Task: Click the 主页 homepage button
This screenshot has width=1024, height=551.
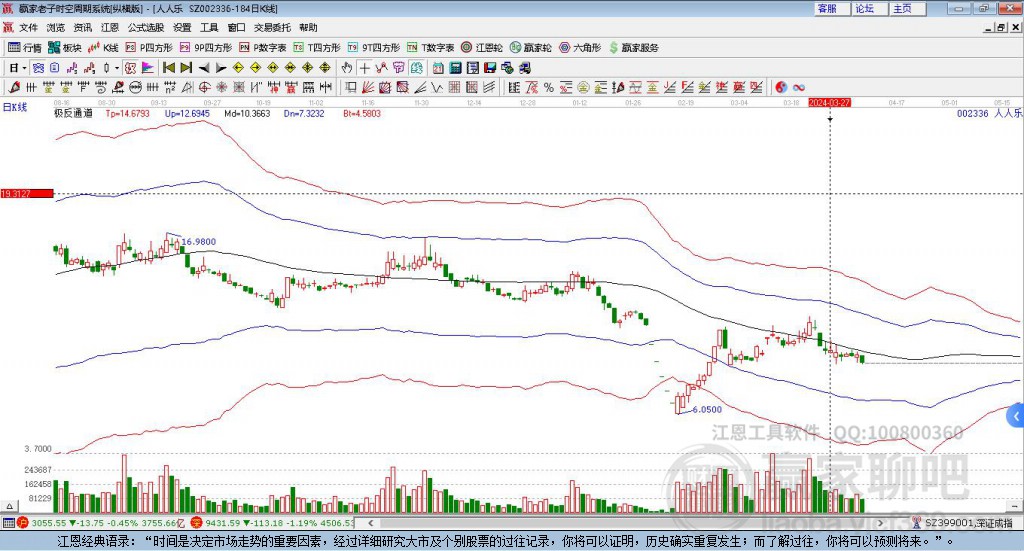Action: coord(907,8)
